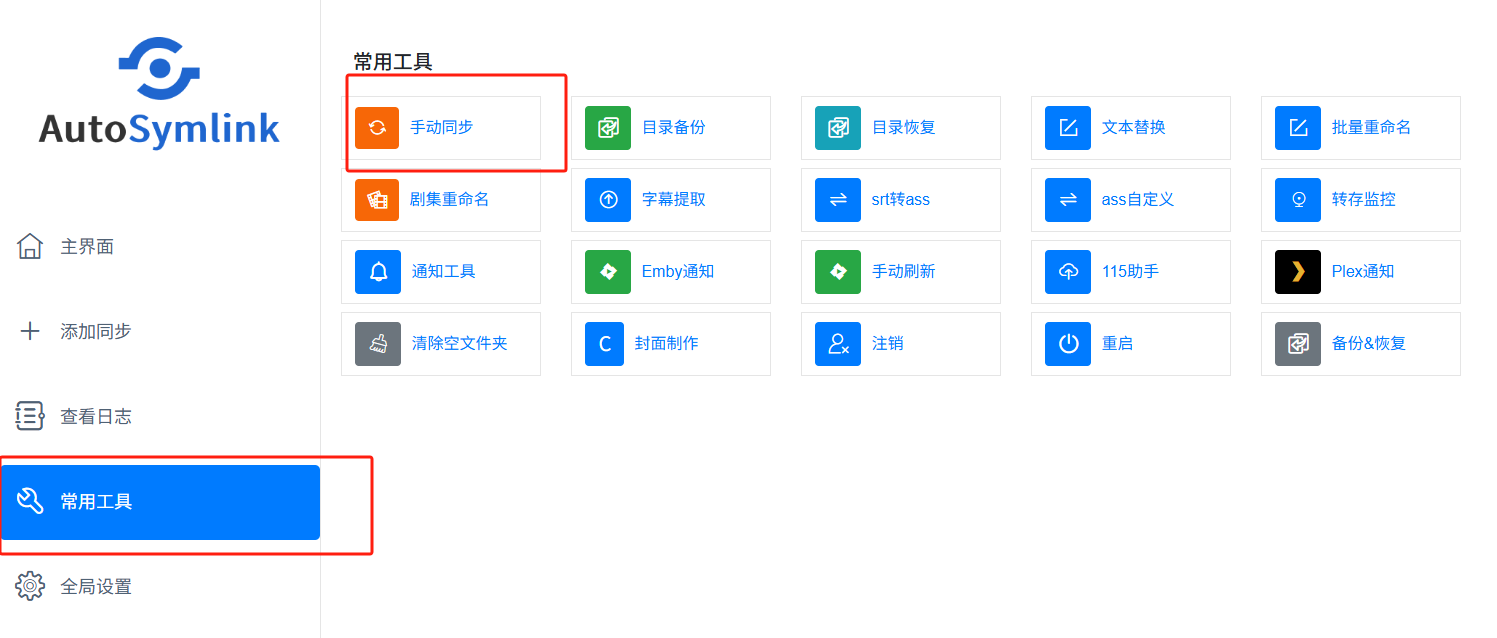Open the 通知工具 link
The width and height of the screenshot is (1497, 638).
click(444, 272)
